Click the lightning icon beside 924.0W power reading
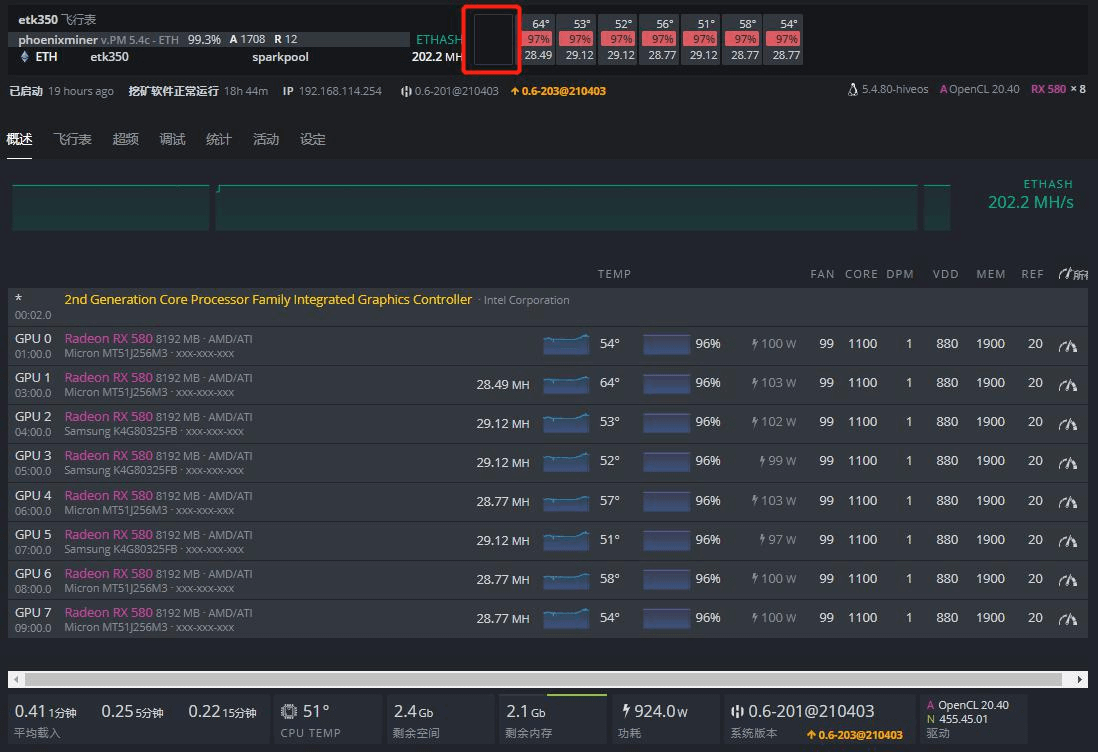Image resolution: width=1098 pixels, height=752 pixels. [x=626, y=710]
